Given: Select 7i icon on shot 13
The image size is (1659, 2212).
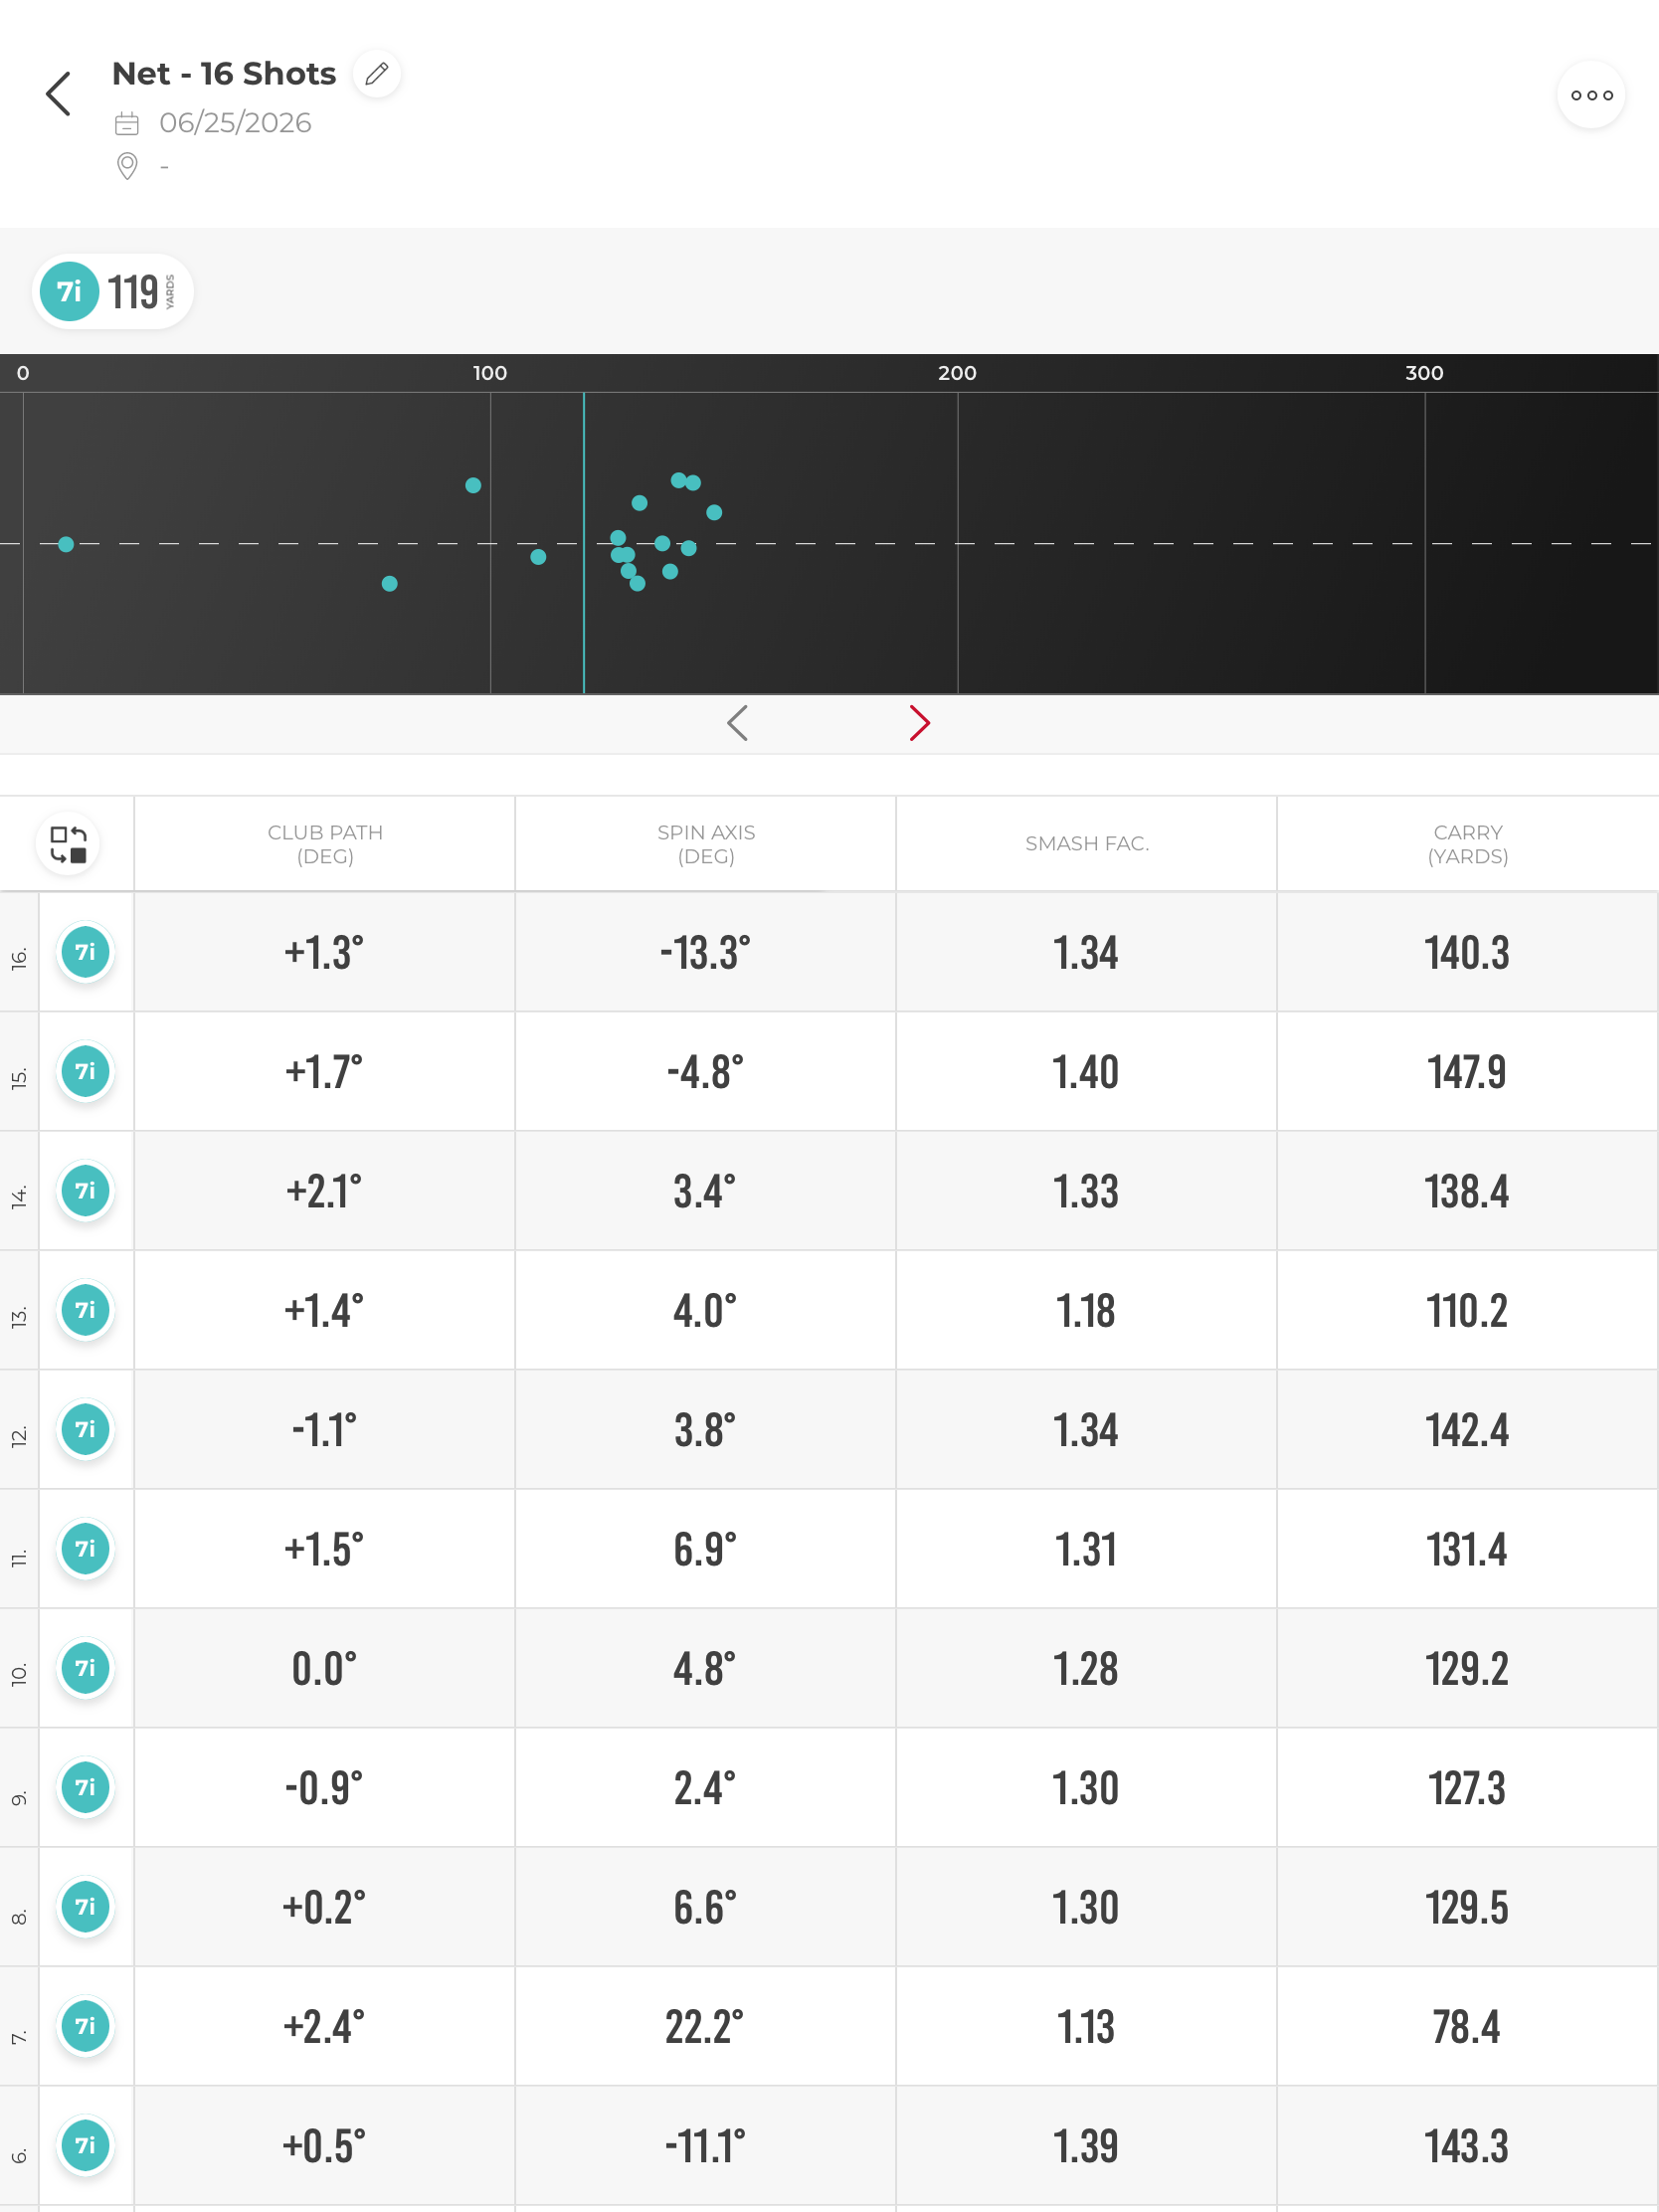Looking at the screenshot, I should (x=86, y=1310).
